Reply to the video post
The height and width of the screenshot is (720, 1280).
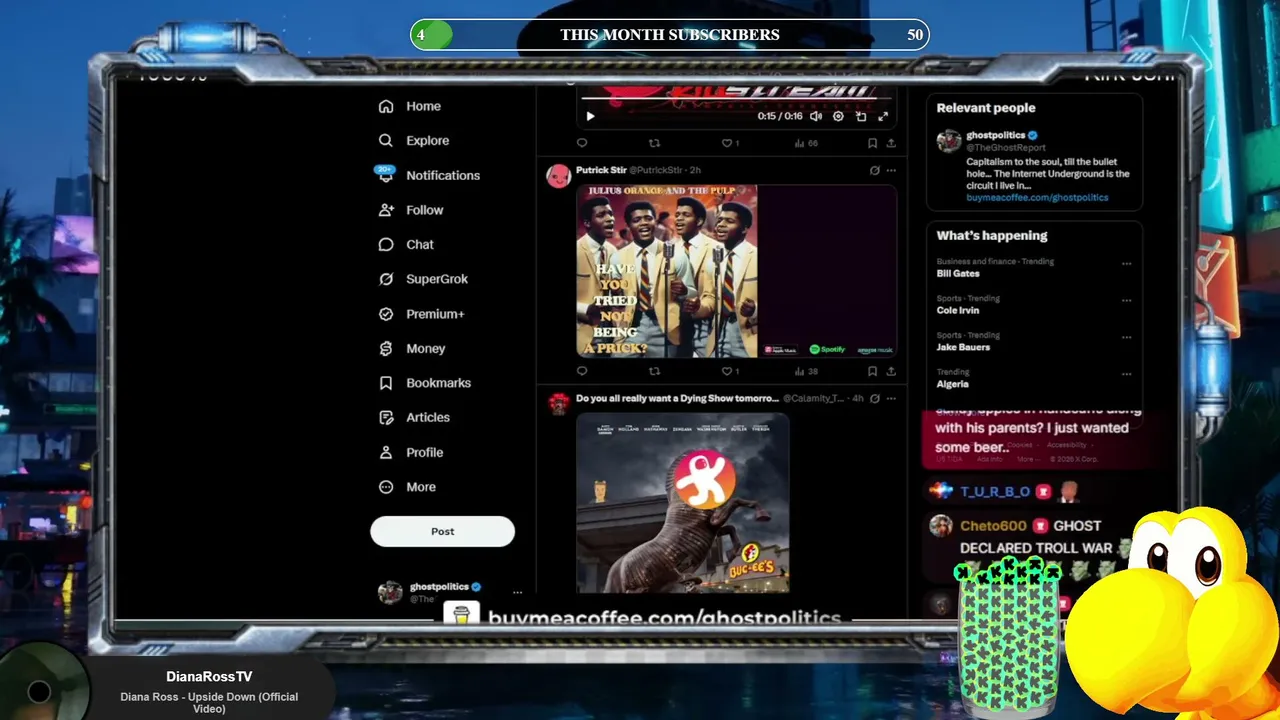[x=582, y=143]
